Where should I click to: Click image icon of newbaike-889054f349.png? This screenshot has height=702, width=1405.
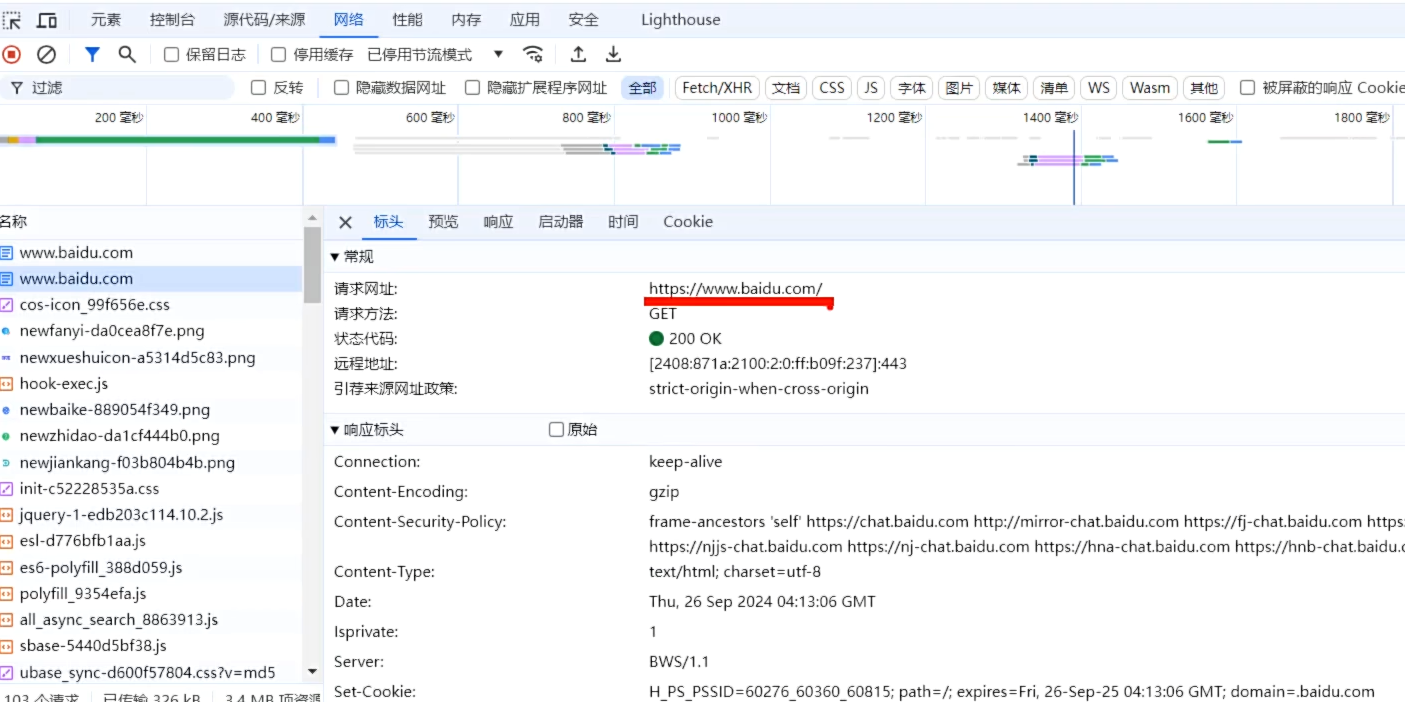(x=7, y=410)
